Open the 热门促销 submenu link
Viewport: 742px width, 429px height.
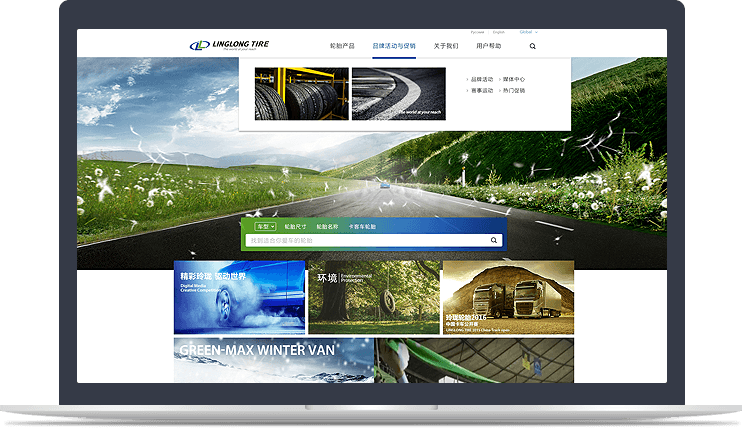(x=514, y=90)
